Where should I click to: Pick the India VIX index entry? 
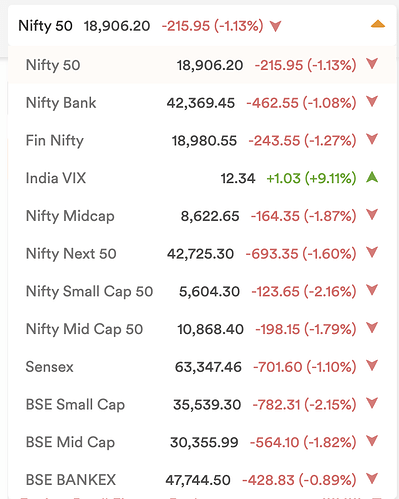pos(202,178)
